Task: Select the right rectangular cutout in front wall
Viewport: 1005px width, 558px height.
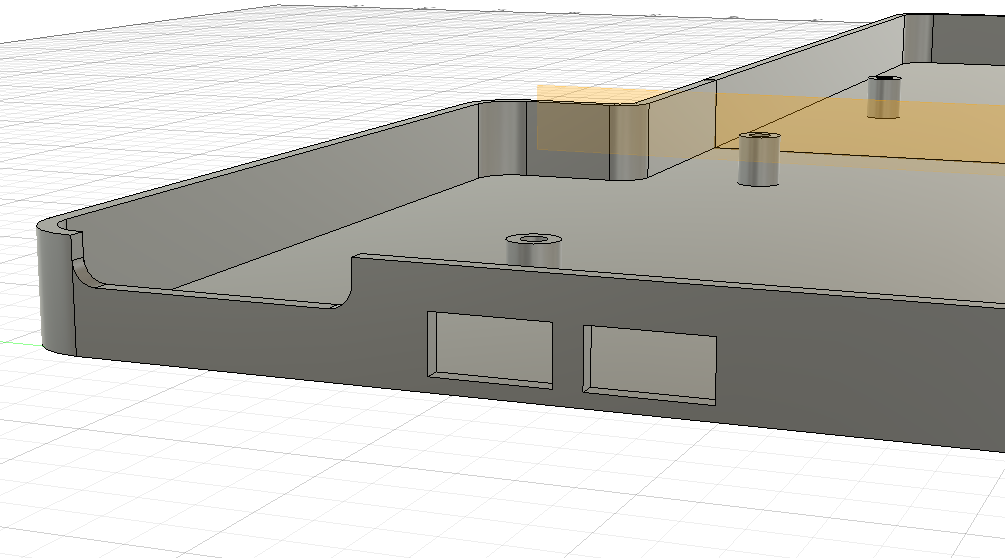Action: point(651,365)
